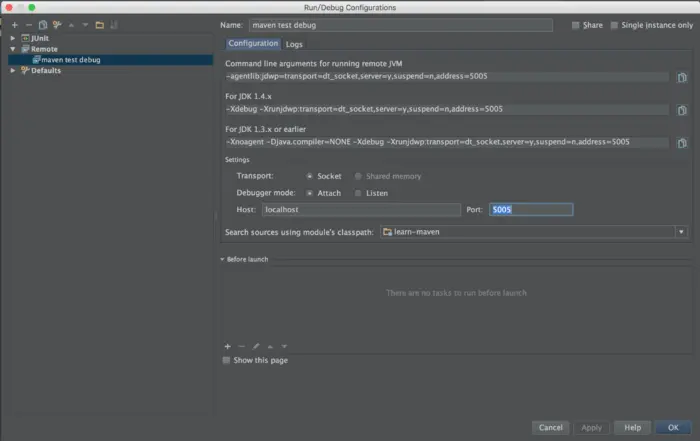Image resolution: width=700 pixels, height=441 pixels.
Task: Choose Attach debugger mode
Action: pos(309,193)
